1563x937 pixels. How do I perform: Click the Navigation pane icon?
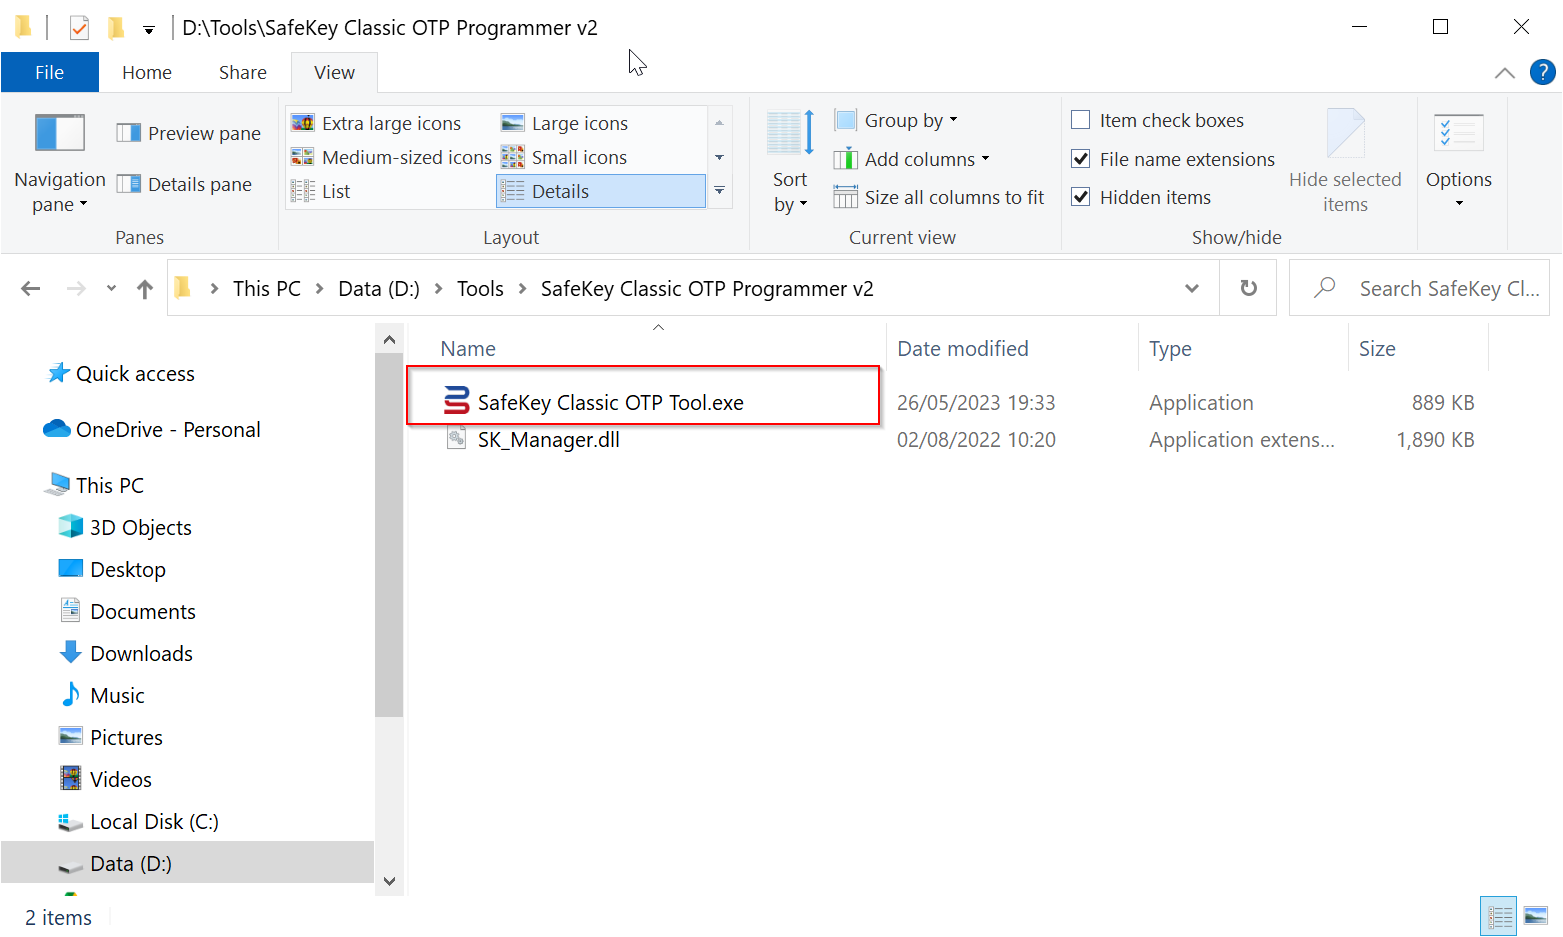click(60, 133)
